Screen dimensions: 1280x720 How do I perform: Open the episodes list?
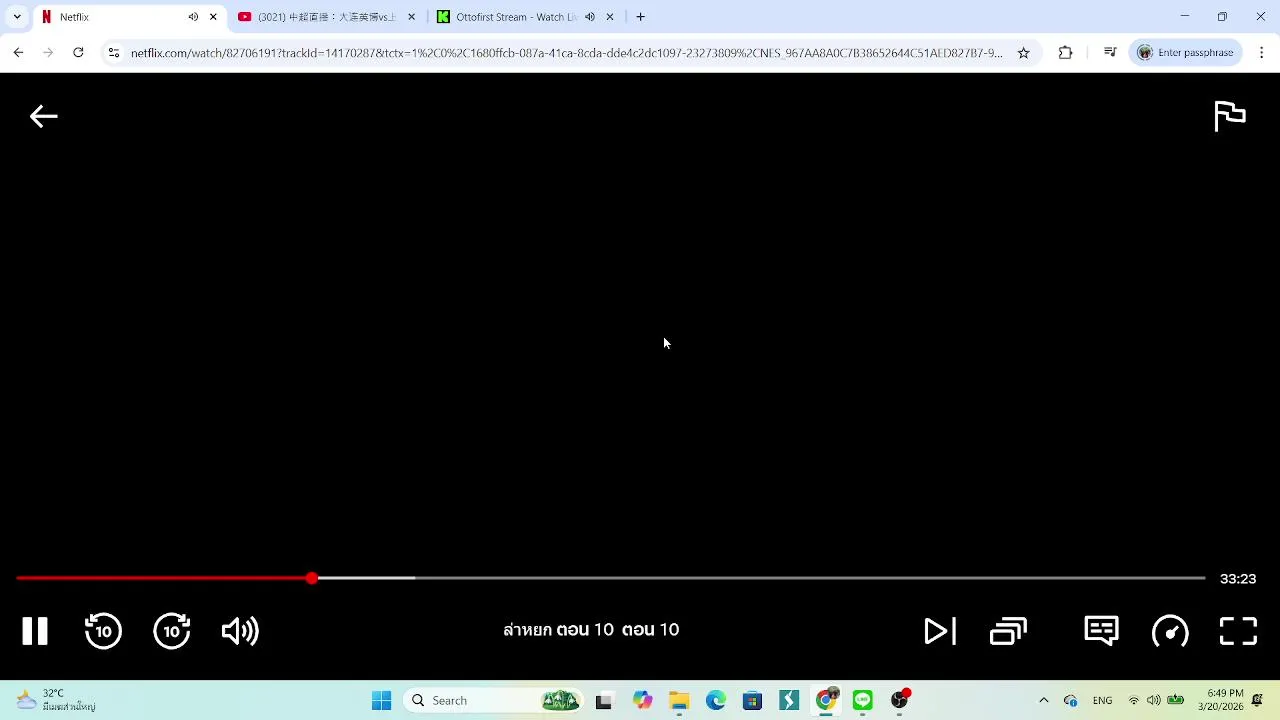[x=1008, y=631]
